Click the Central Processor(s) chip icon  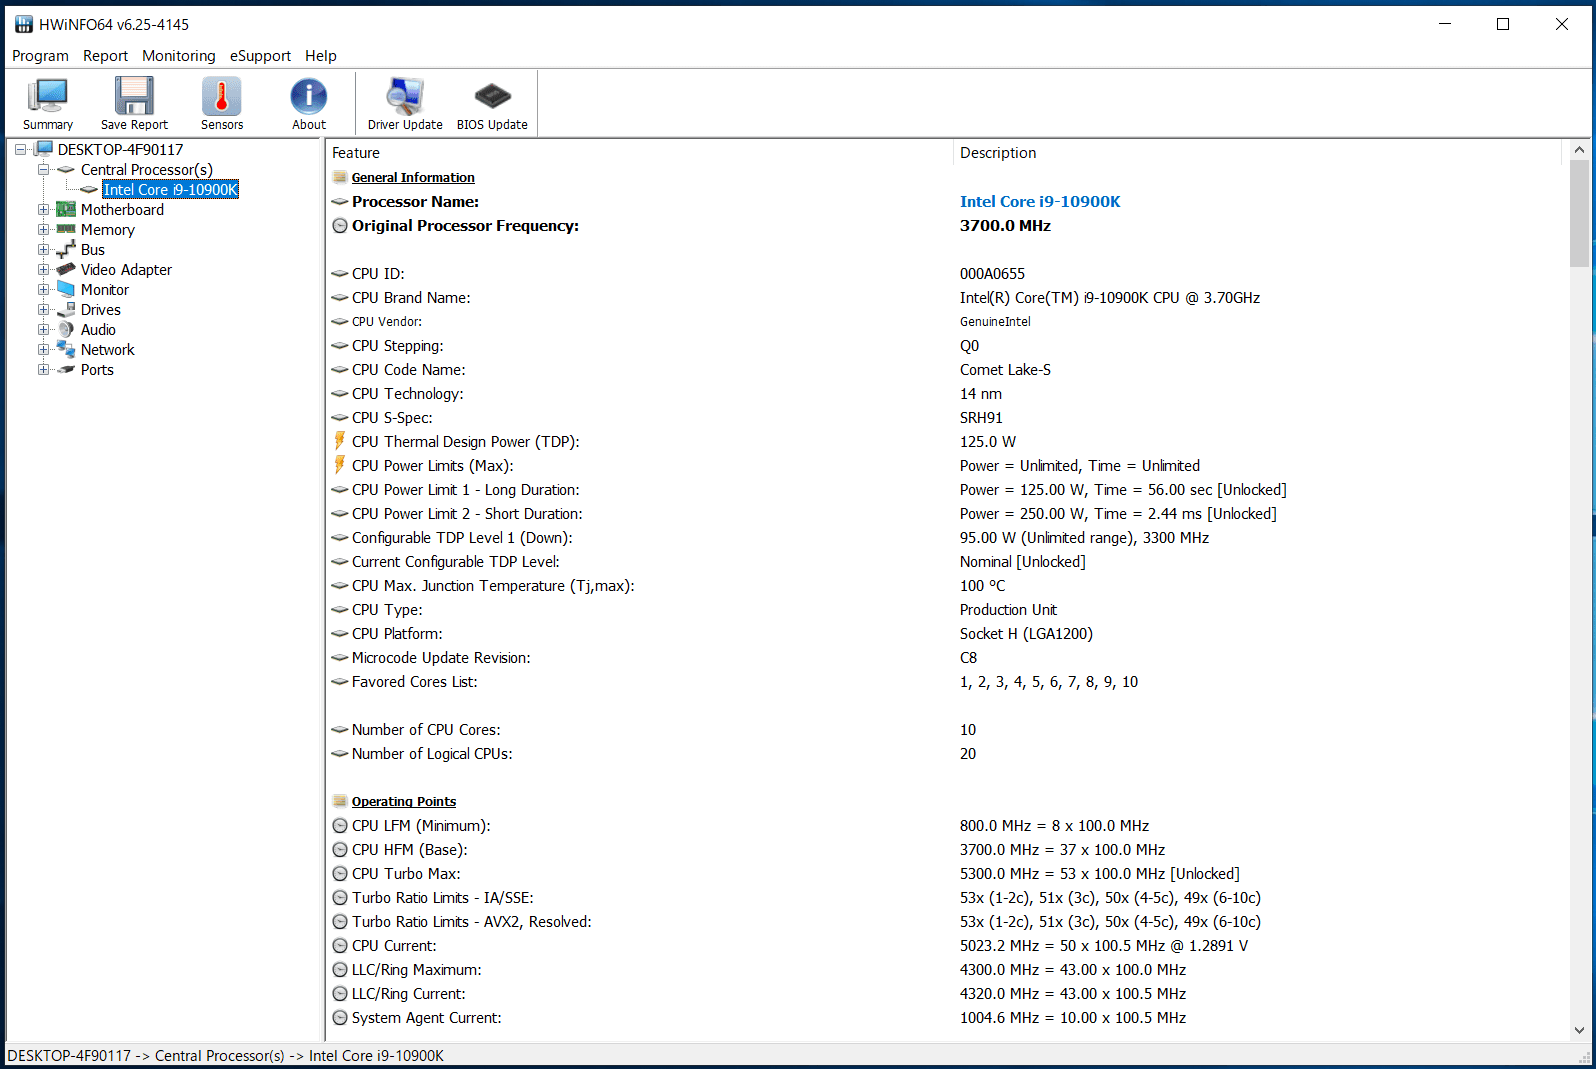click(x=66, y=169)
